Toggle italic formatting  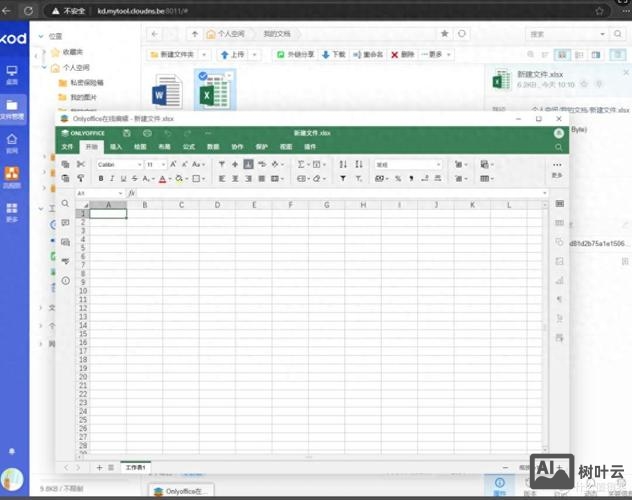[112, 179]
